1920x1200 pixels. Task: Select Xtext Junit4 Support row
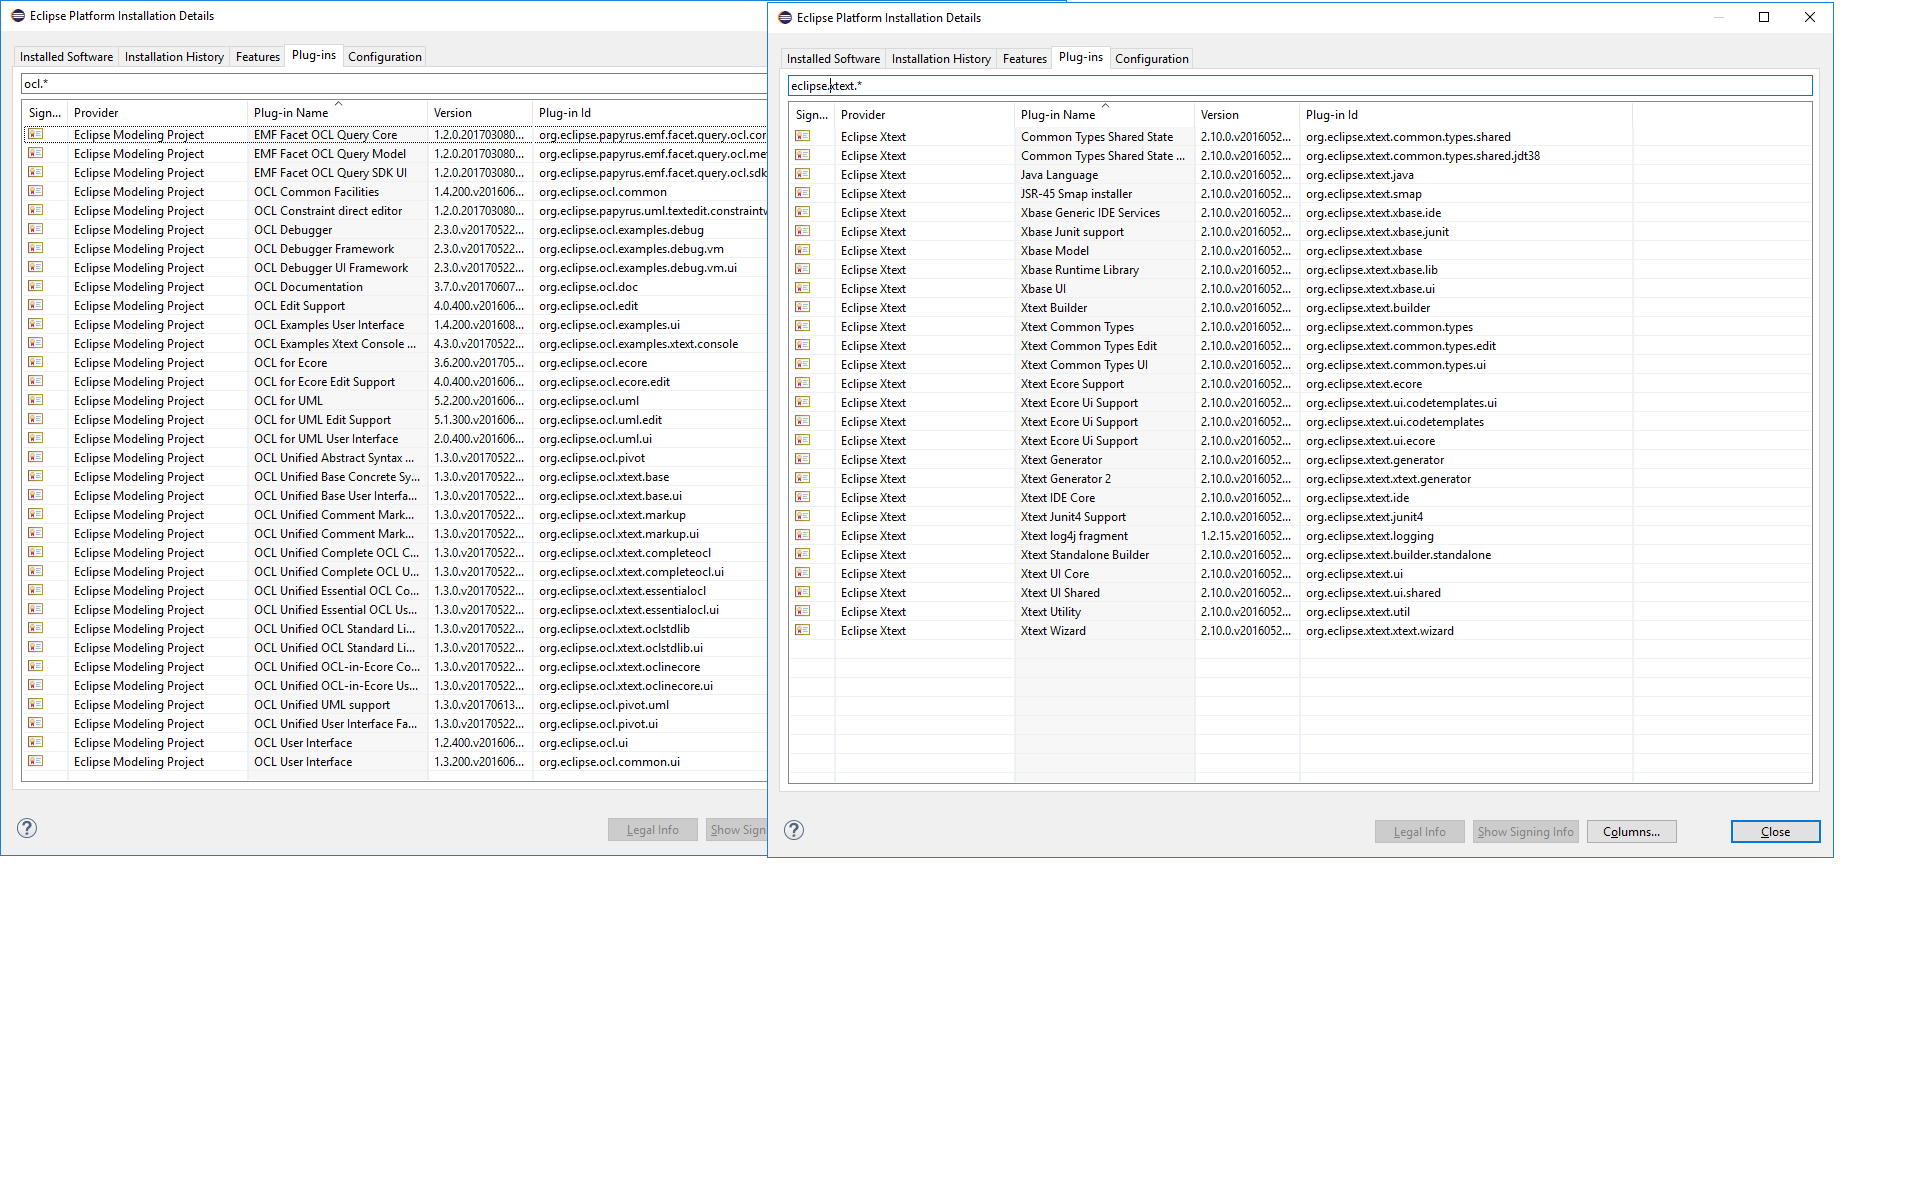click(1300, 517)
